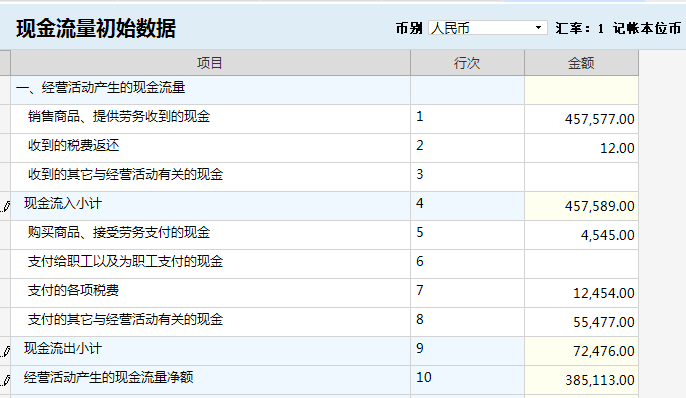Click the 金额 column header

(x=581, y=63)
